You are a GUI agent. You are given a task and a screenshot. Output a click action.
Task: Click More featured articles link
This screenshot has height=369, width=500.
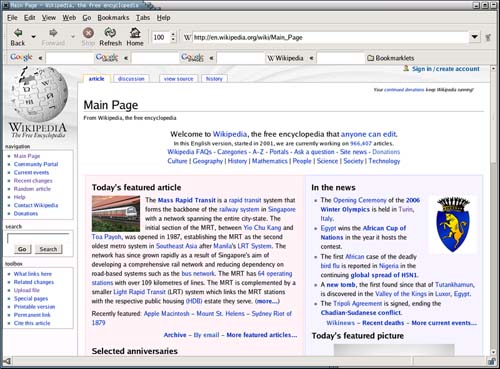[x=262, y=335]
